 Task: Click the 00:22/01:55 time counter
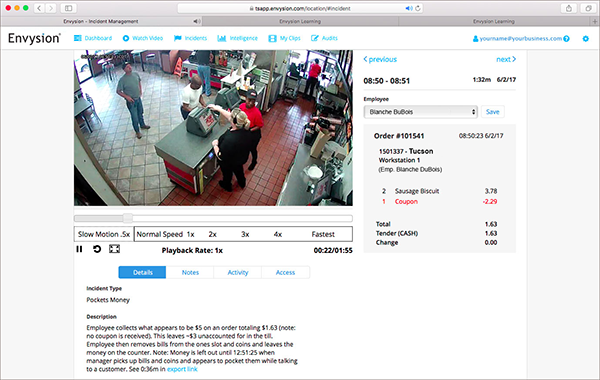coord(333,251)
